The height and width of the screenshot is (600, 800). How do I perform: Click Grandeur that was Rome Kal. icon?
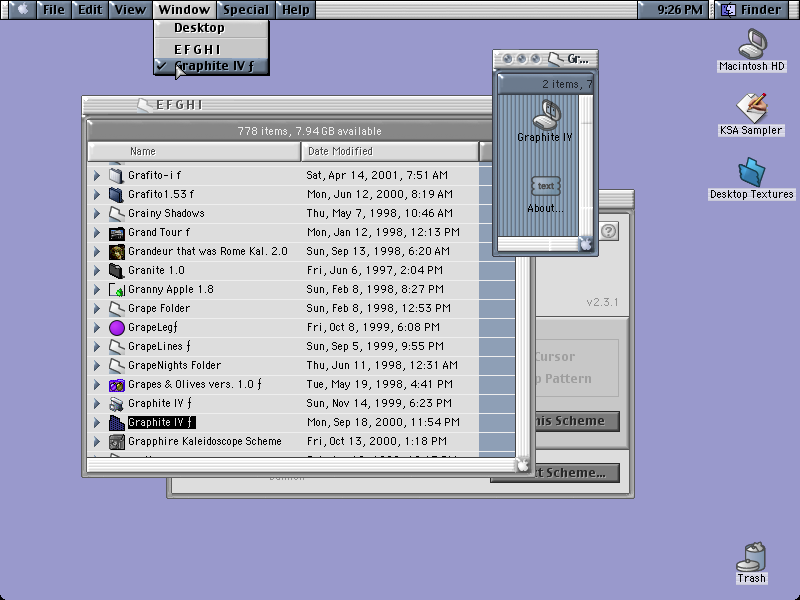116,252
